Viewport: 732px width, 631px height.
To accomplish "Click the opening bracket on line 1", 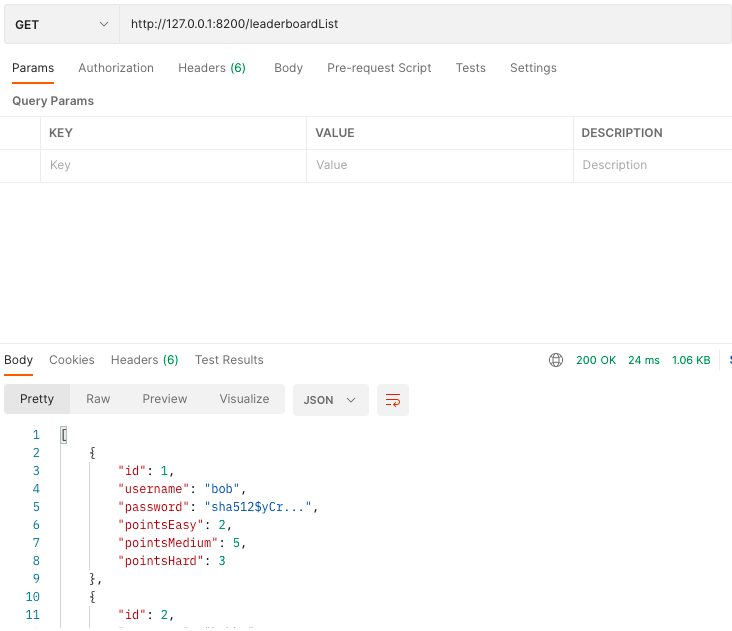I will tap(64, 435).
